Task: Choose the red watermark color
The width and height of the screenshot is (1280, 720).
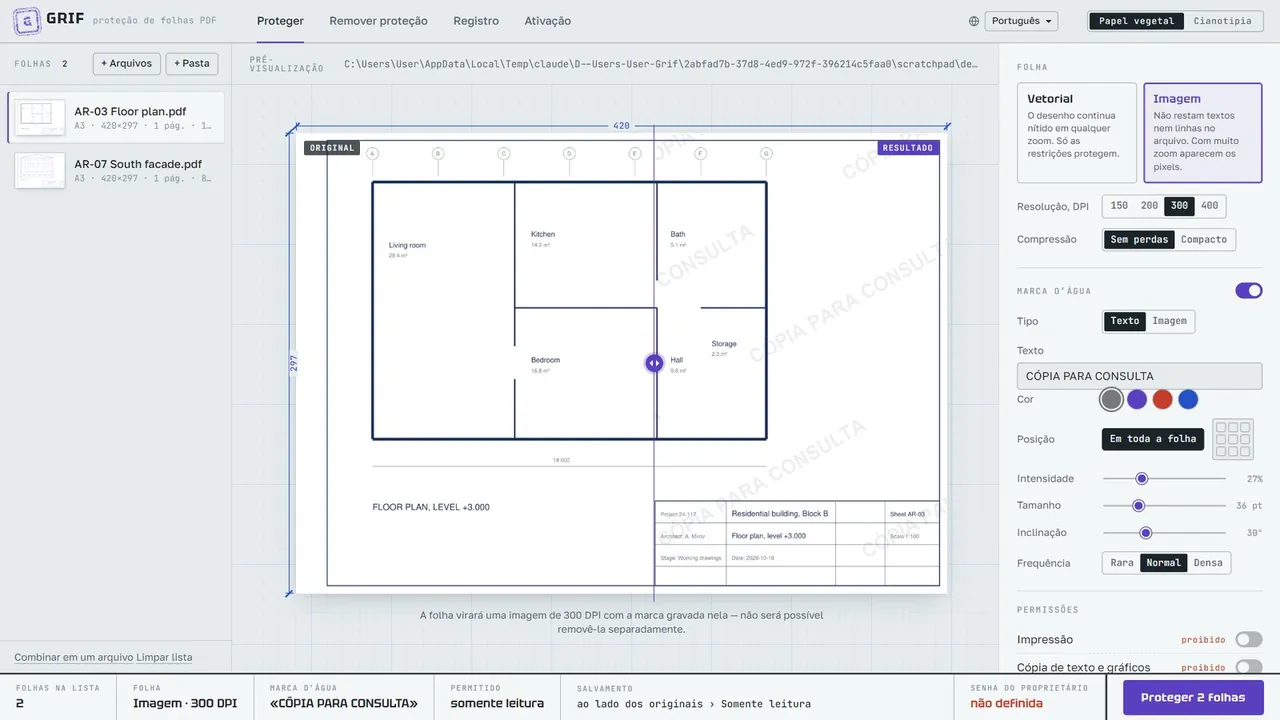Action: [1162, 400]
